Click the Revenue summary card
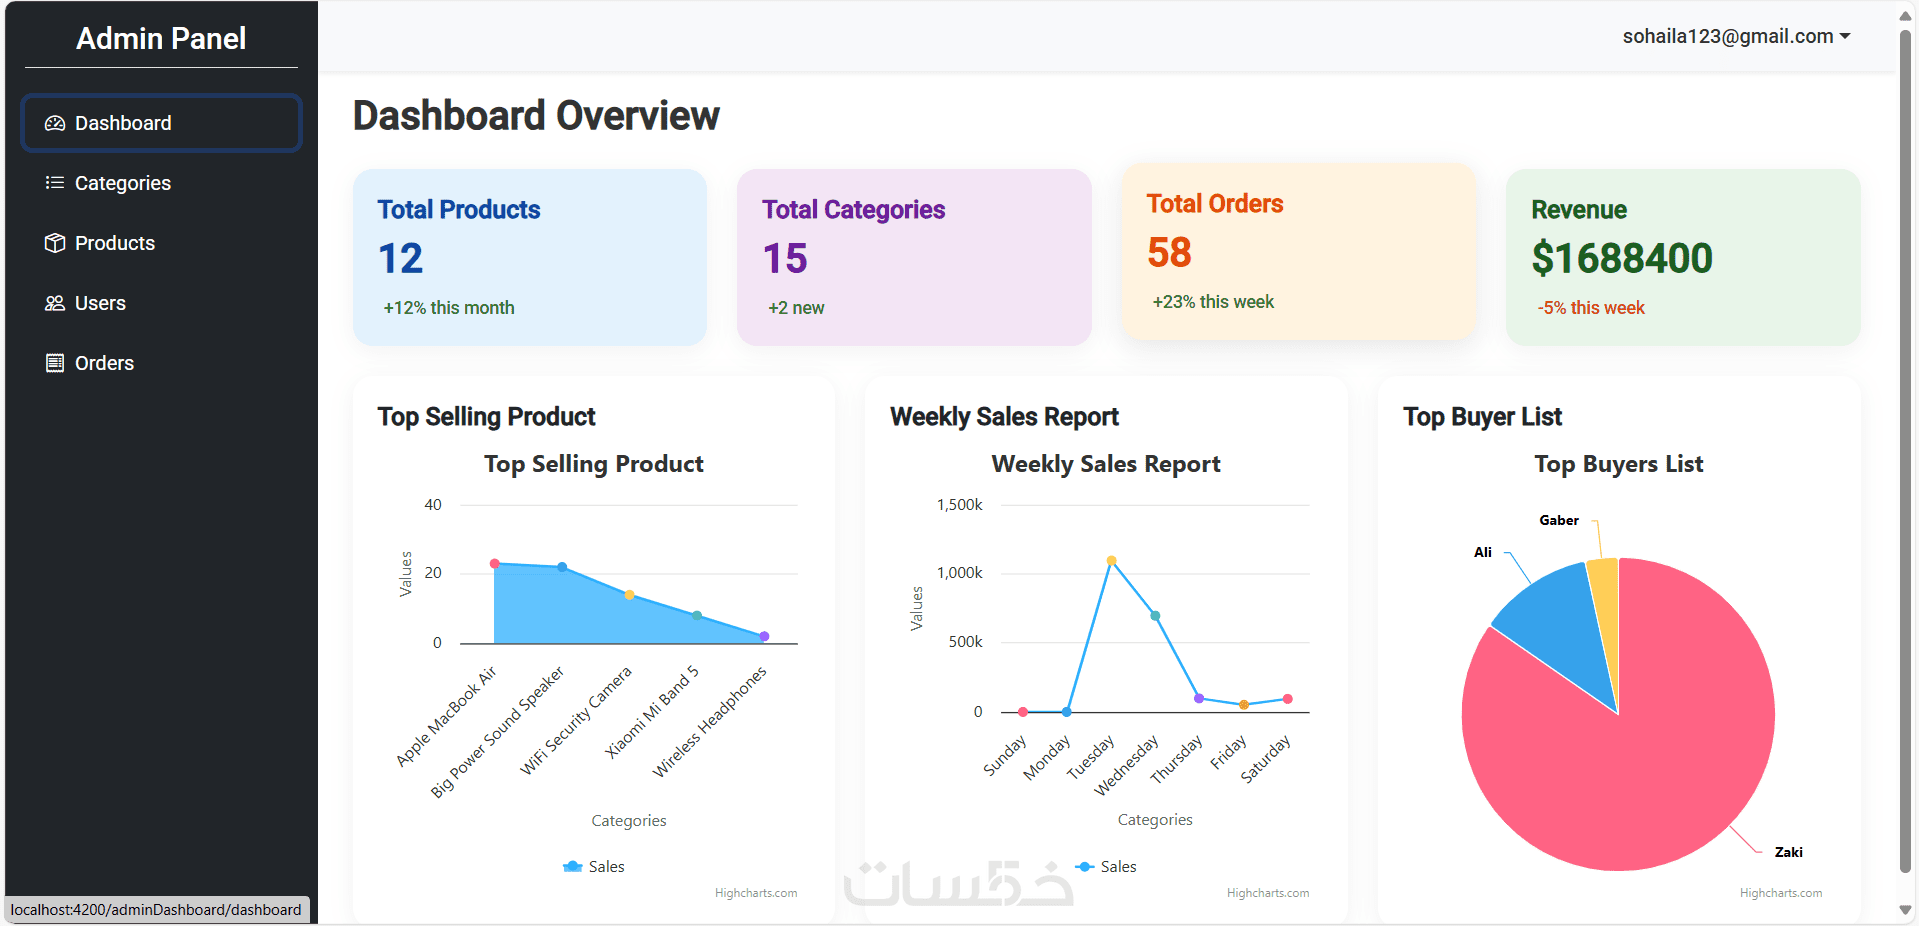1919x926 pixels. (1683, 257)
